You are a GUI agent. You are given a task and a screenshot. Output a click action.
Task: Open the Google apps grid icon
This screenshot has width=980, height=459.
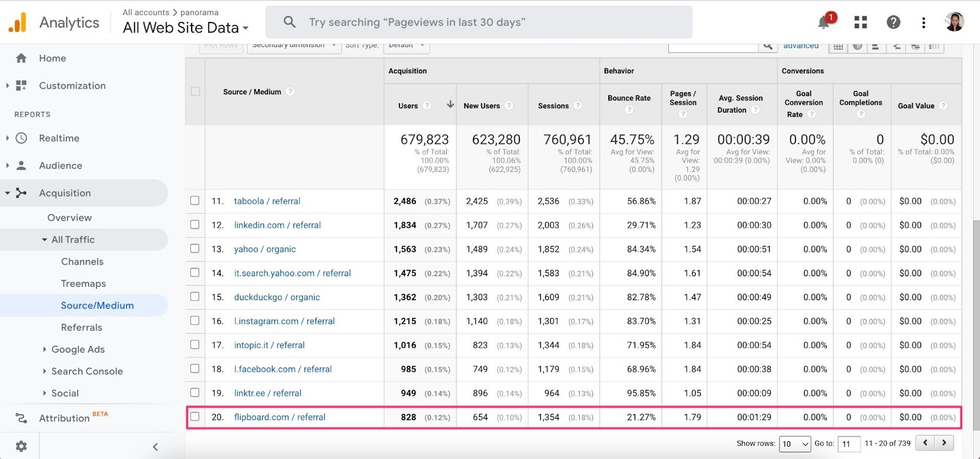[x=860, y=22]
